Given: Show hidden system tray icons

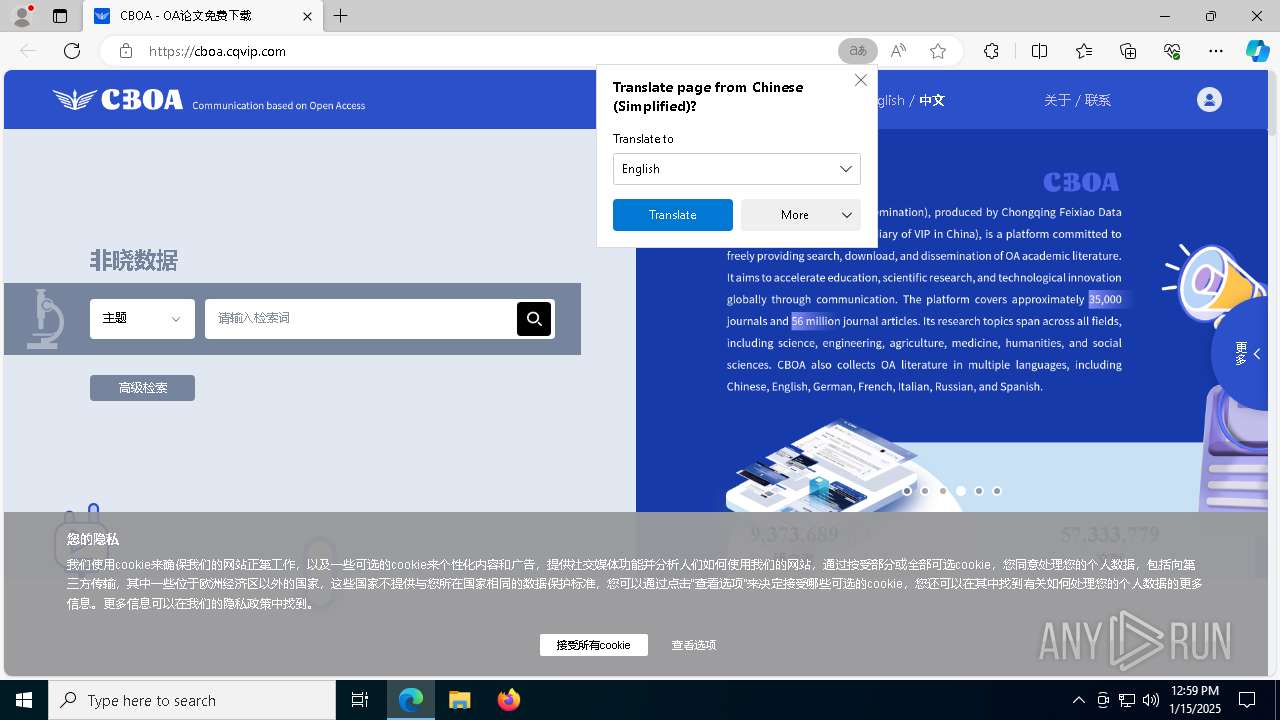Looking at the screenshot, I should click(1078, 700).
